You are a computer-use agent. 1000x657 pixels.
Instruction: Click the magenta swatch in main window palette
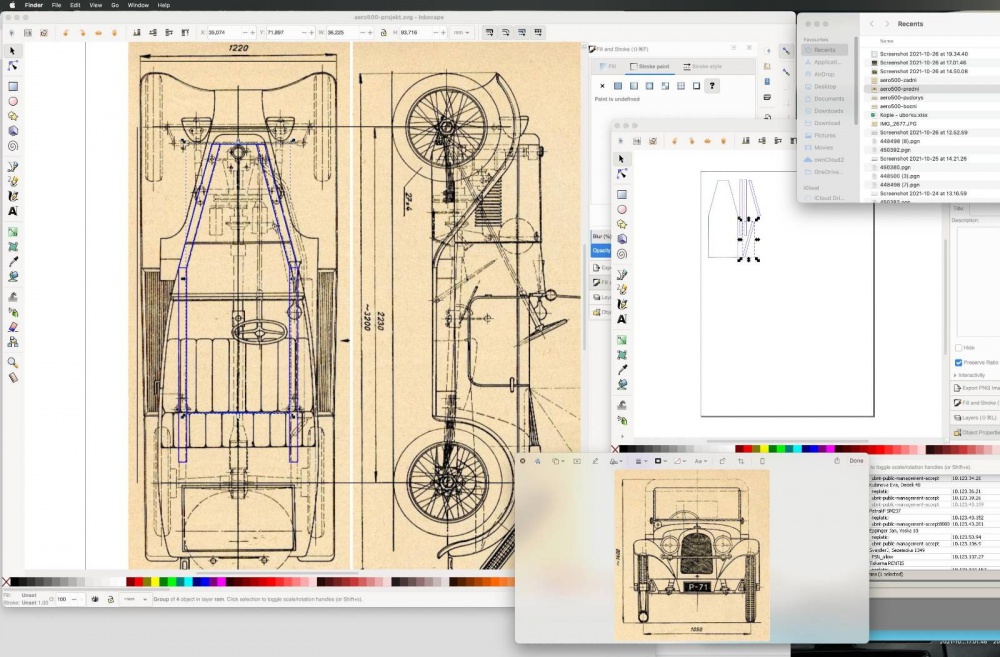[x=221, y=582]
